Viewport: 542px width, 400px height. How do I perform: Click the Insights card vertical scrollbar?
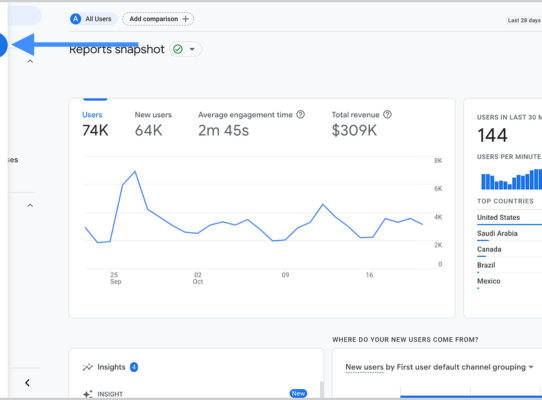[321, 389]
